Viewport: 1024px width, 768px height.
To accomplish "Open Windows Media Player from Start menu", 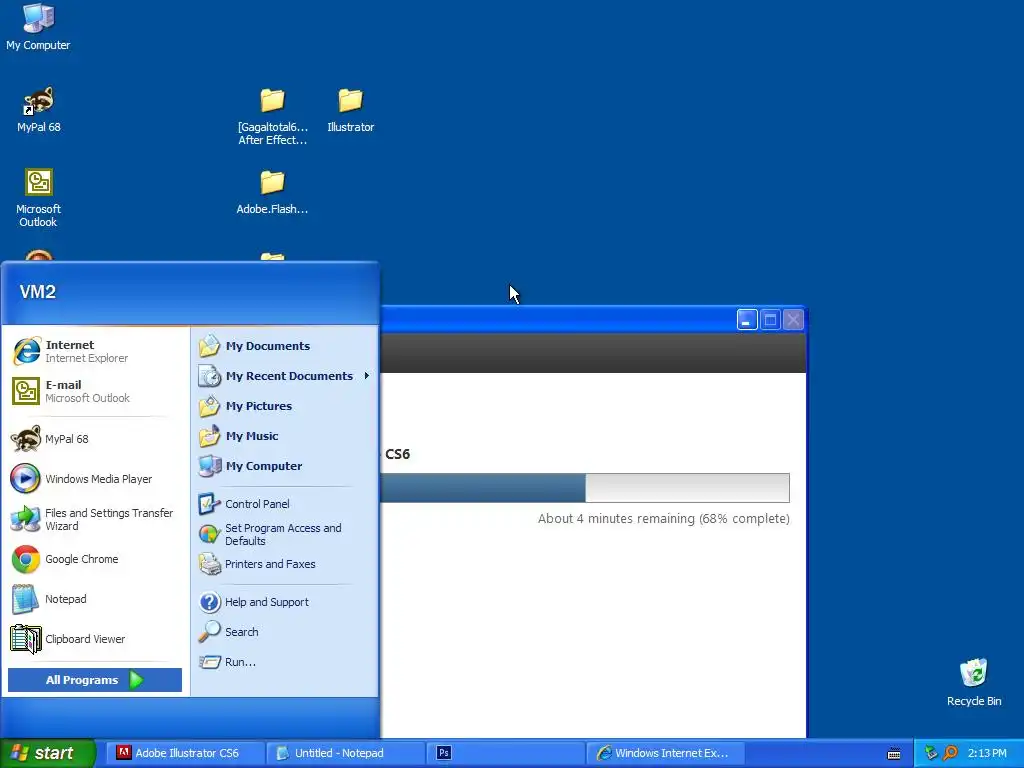I will [95, 479].
